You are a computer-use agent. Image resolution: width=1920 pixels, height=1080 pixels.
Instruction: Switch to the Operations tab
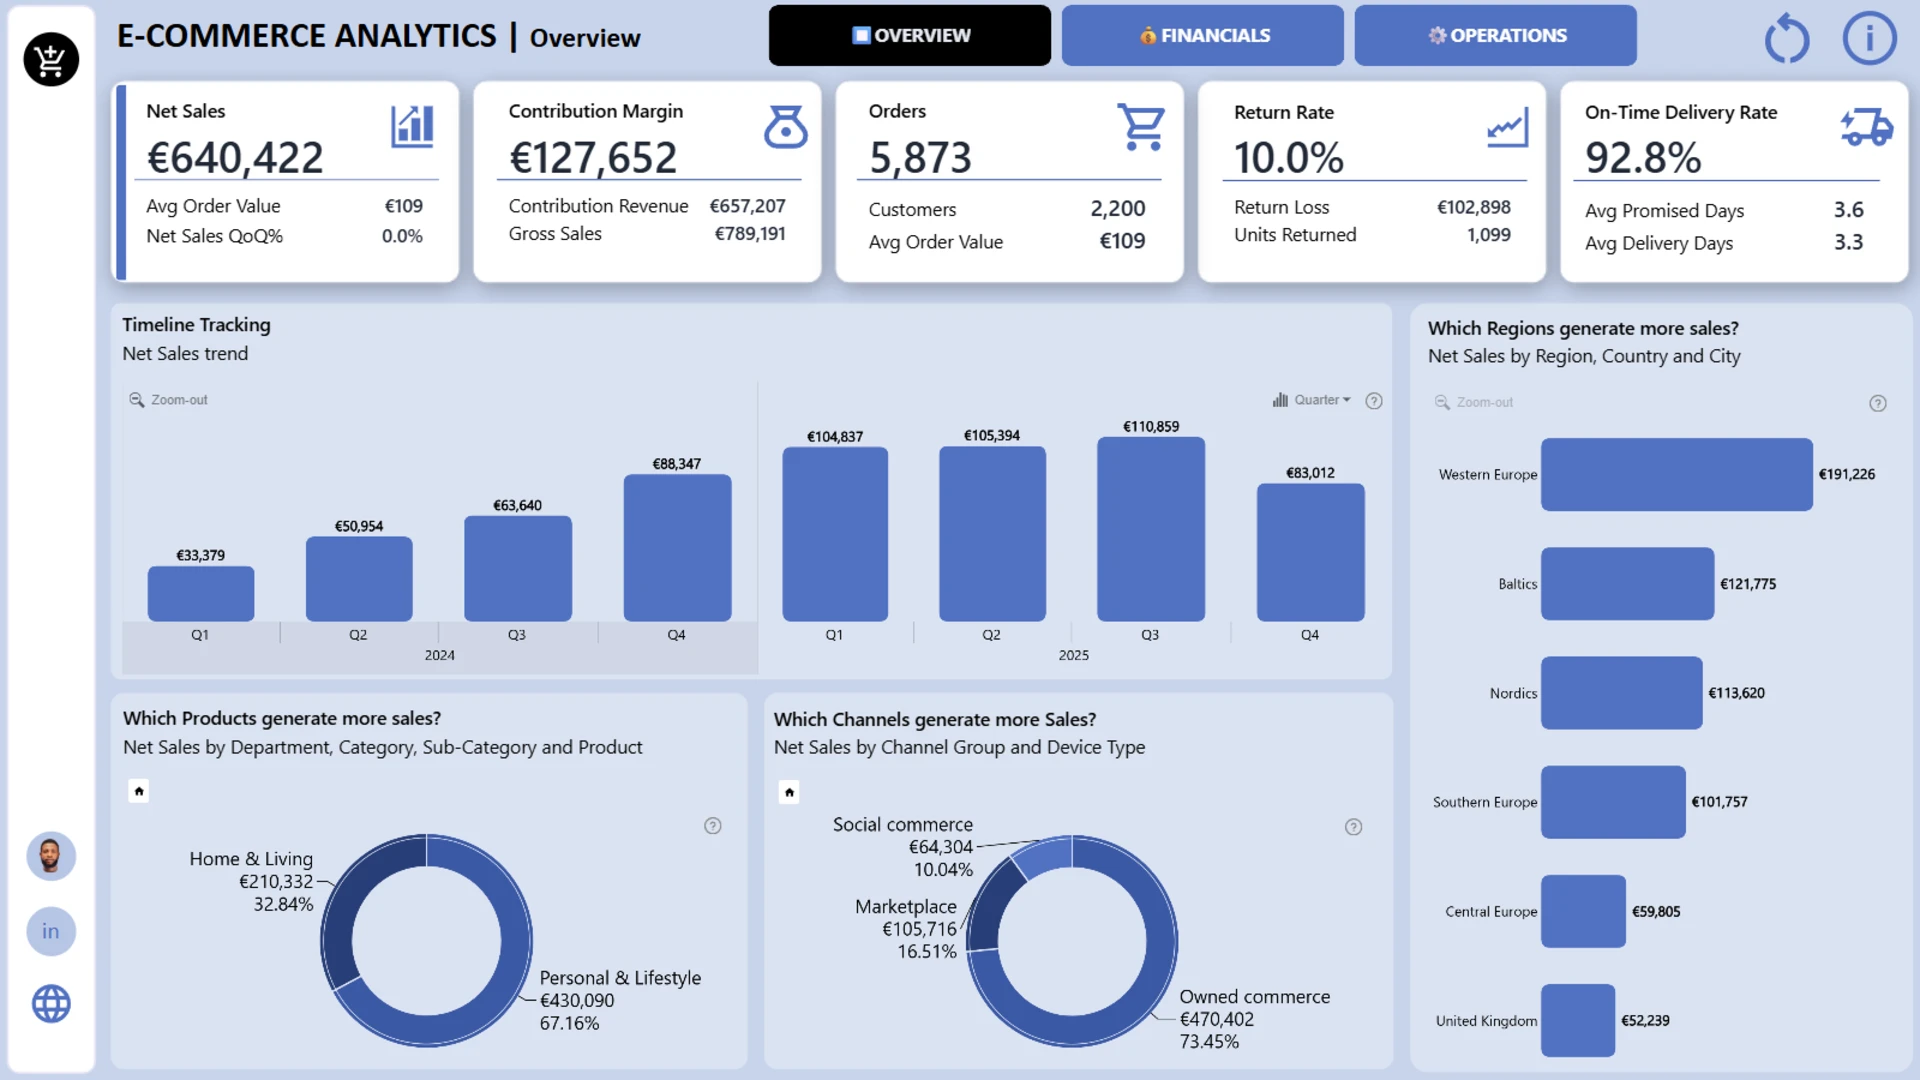(1495, 36)
